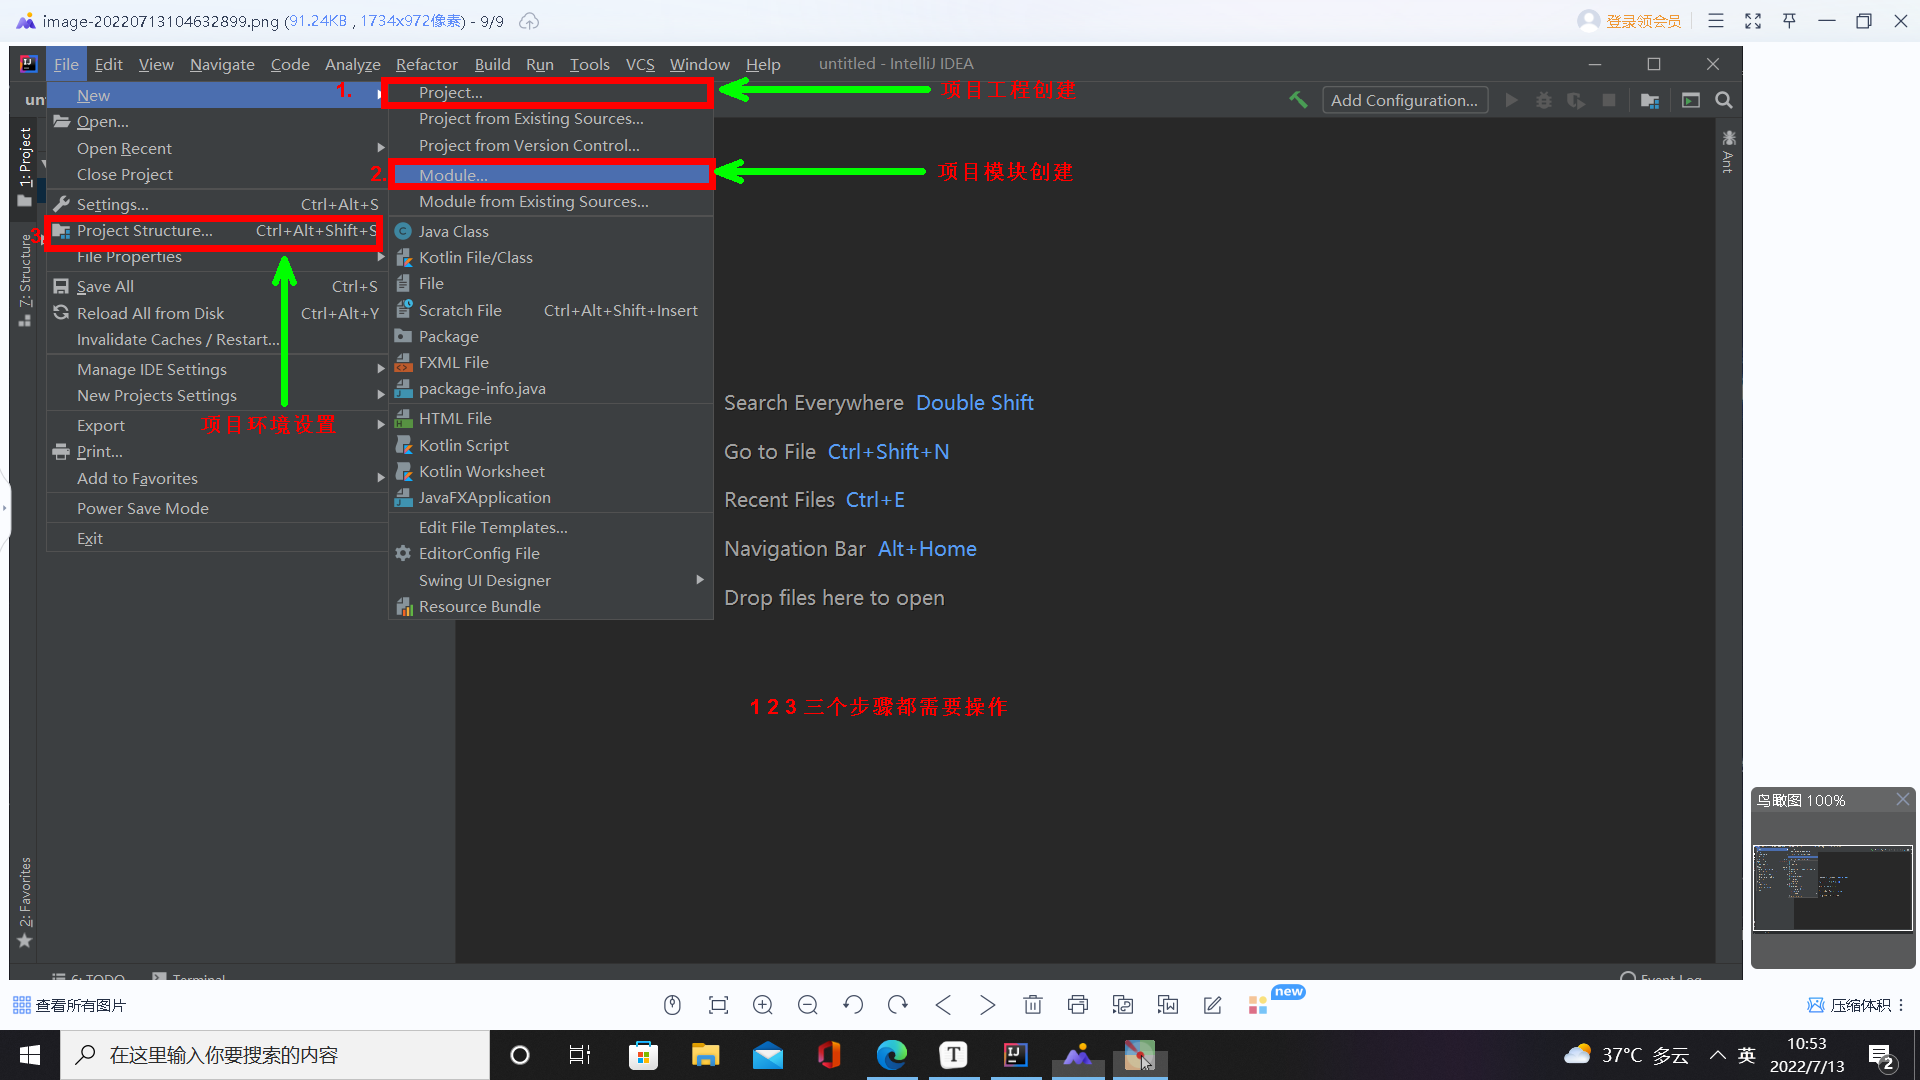Toggle Power Save Mode in File menu
This screenshot has width=1920, height=1080.
(143, 508)
